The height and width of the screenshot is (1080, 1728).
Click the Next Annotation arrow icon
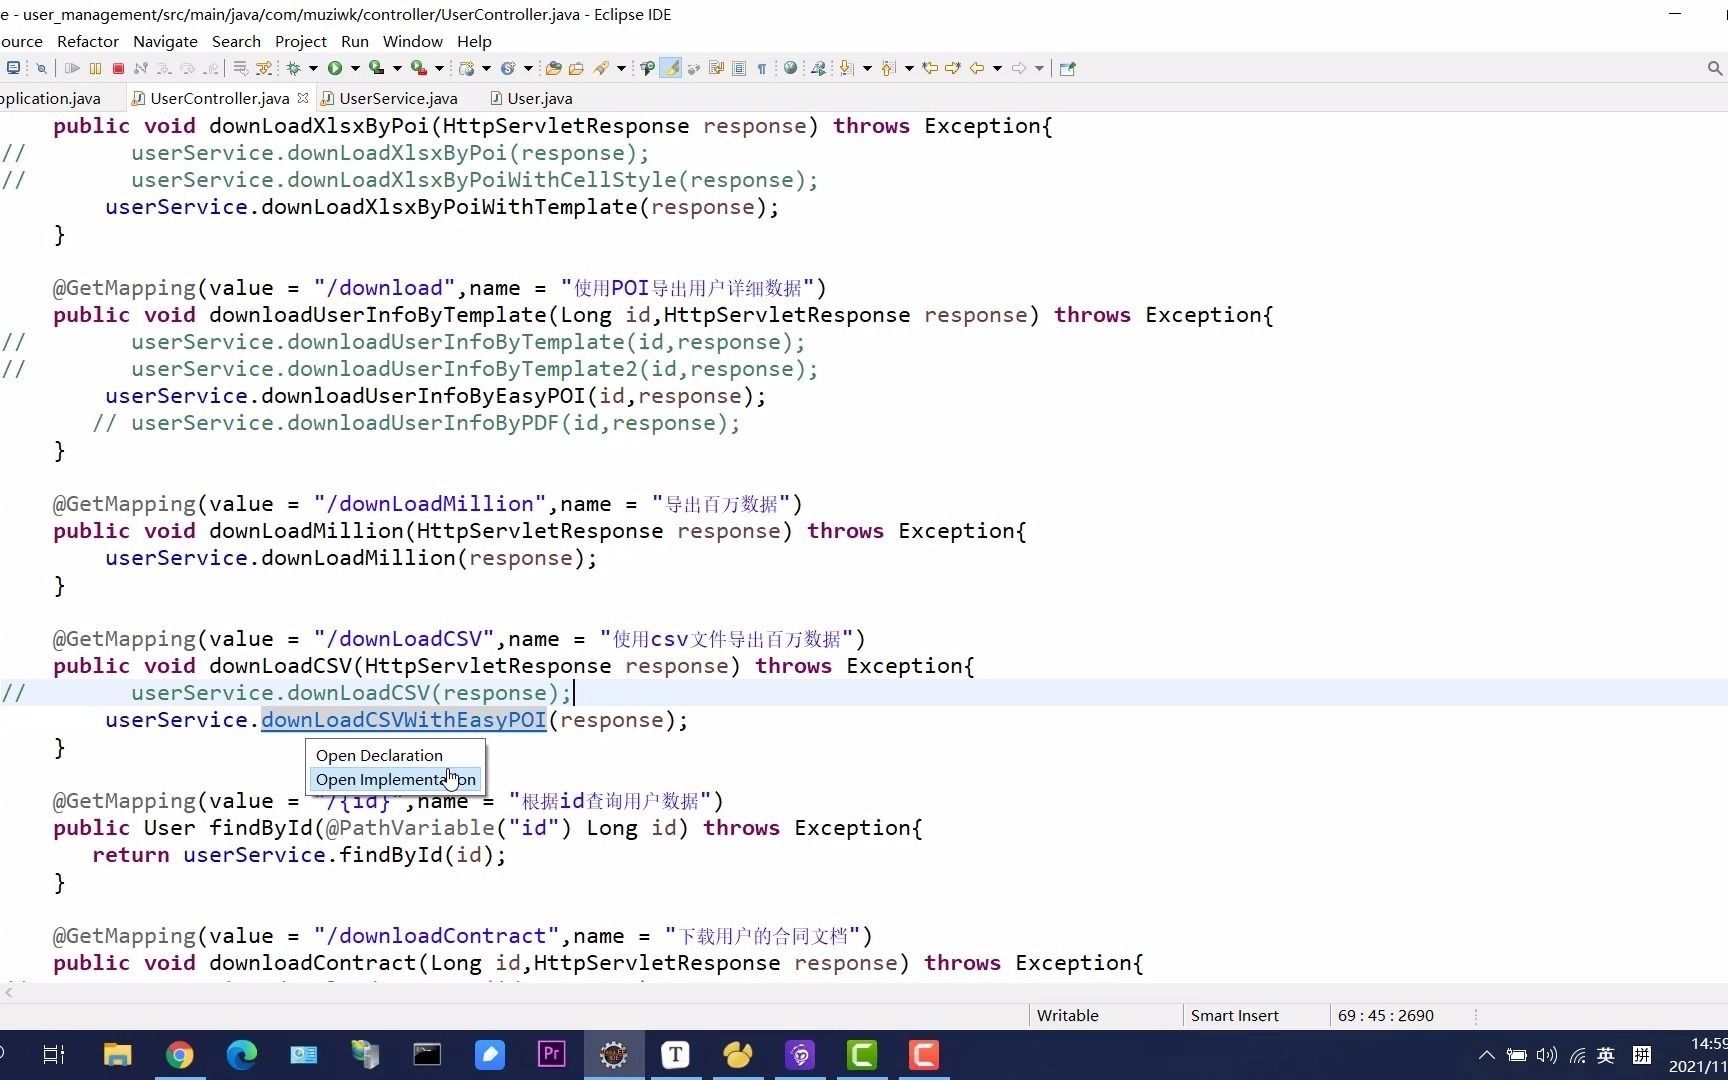(847, 68)
